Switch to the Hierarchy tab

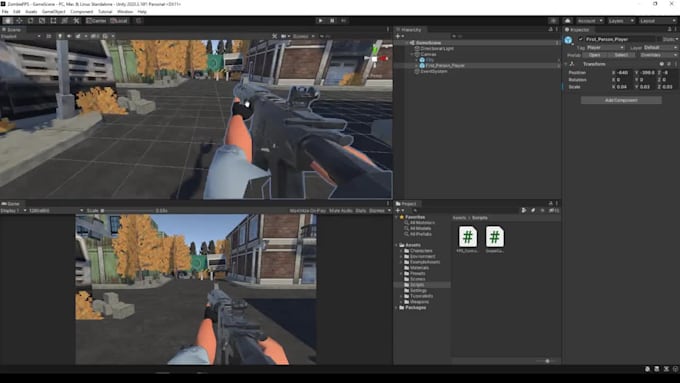click(409, 29)
